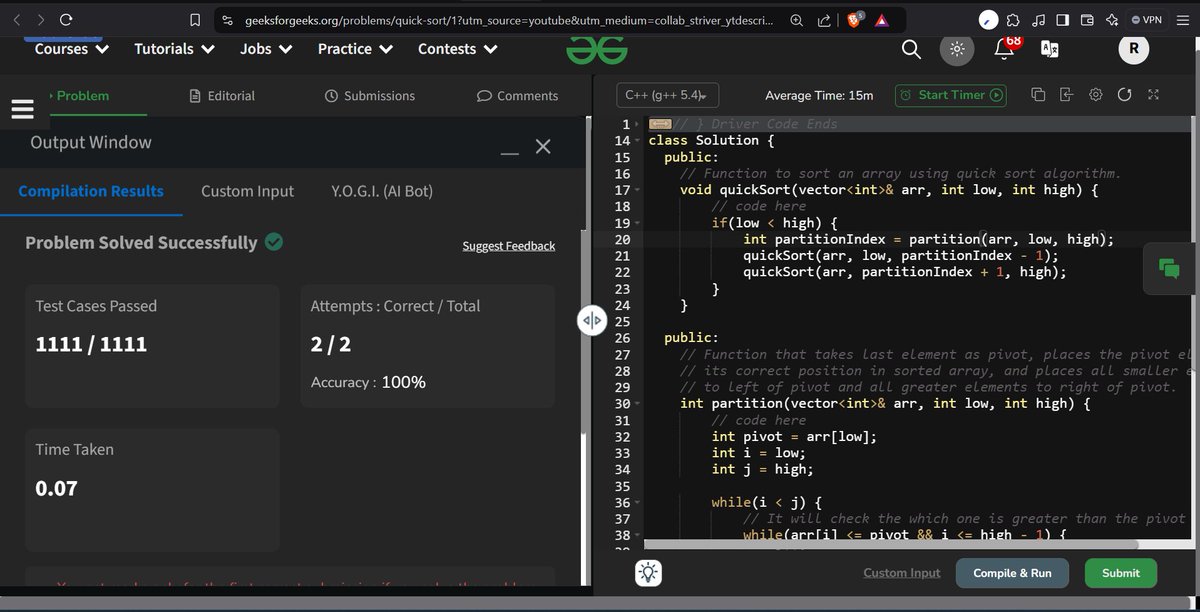Open the notifications bell showing 68
The height and width of the screenshot is (612, 1200).
click(1003, 48)
